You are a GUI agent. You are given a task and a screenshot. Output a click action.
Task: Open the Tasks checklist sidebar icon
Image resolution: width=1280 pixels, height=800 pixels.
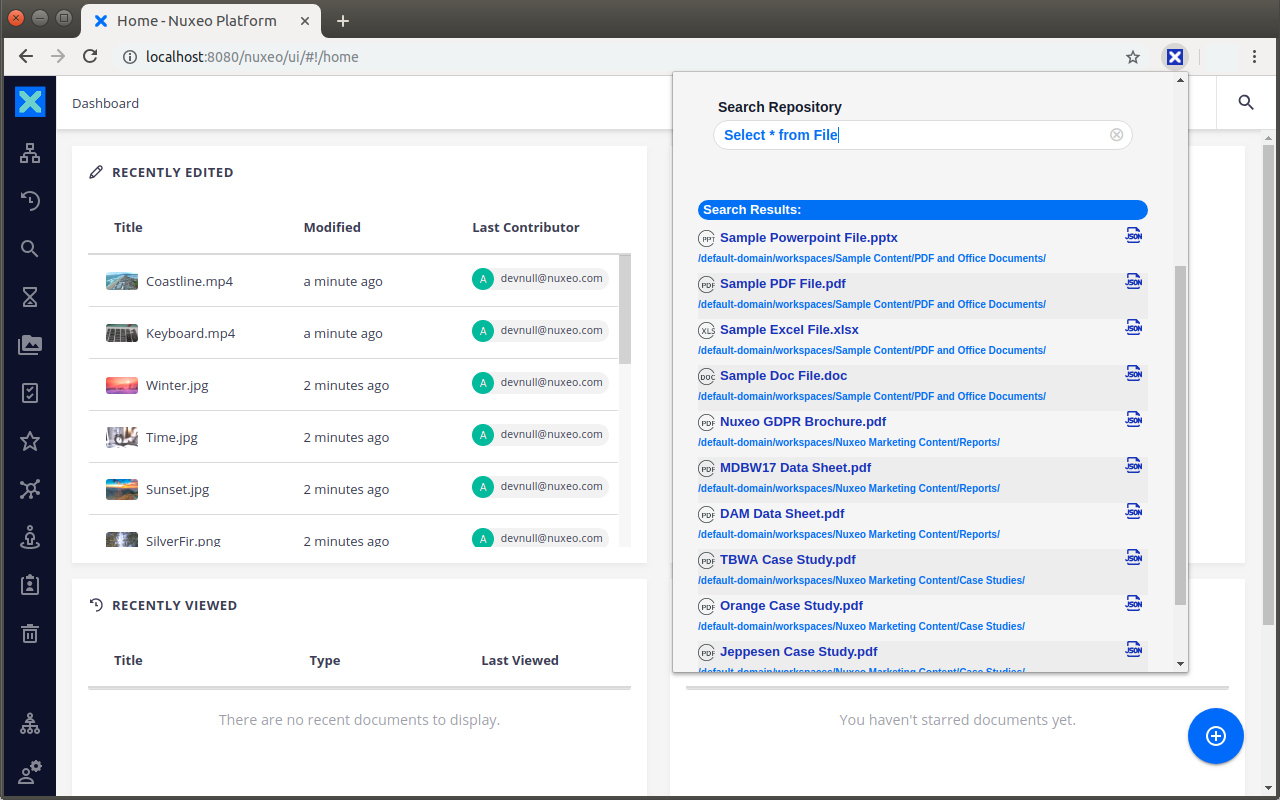coord(30,393)
